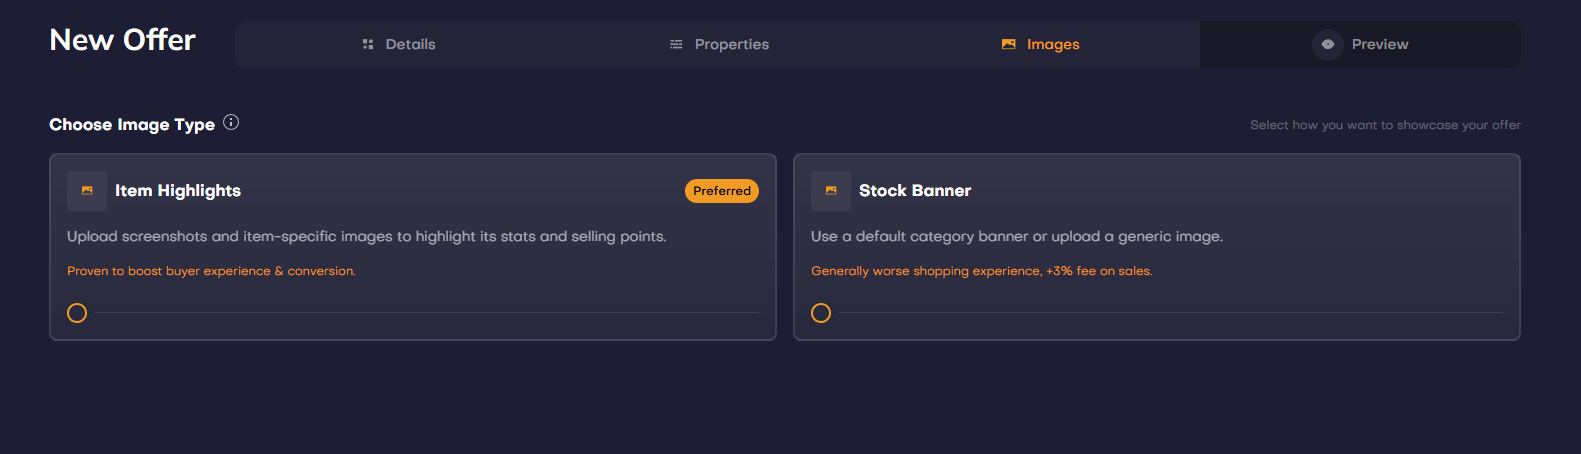Open the Properties tab
The width and height of the screenshot is (1581, 454).
coord(731,44)
